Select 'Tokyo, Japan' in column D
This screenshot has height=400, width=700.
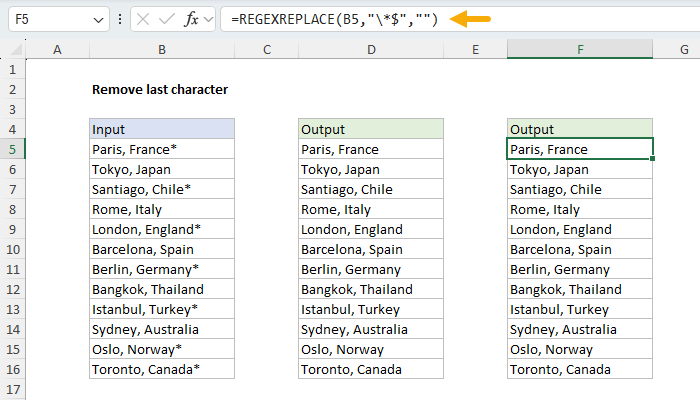(371, 170)
